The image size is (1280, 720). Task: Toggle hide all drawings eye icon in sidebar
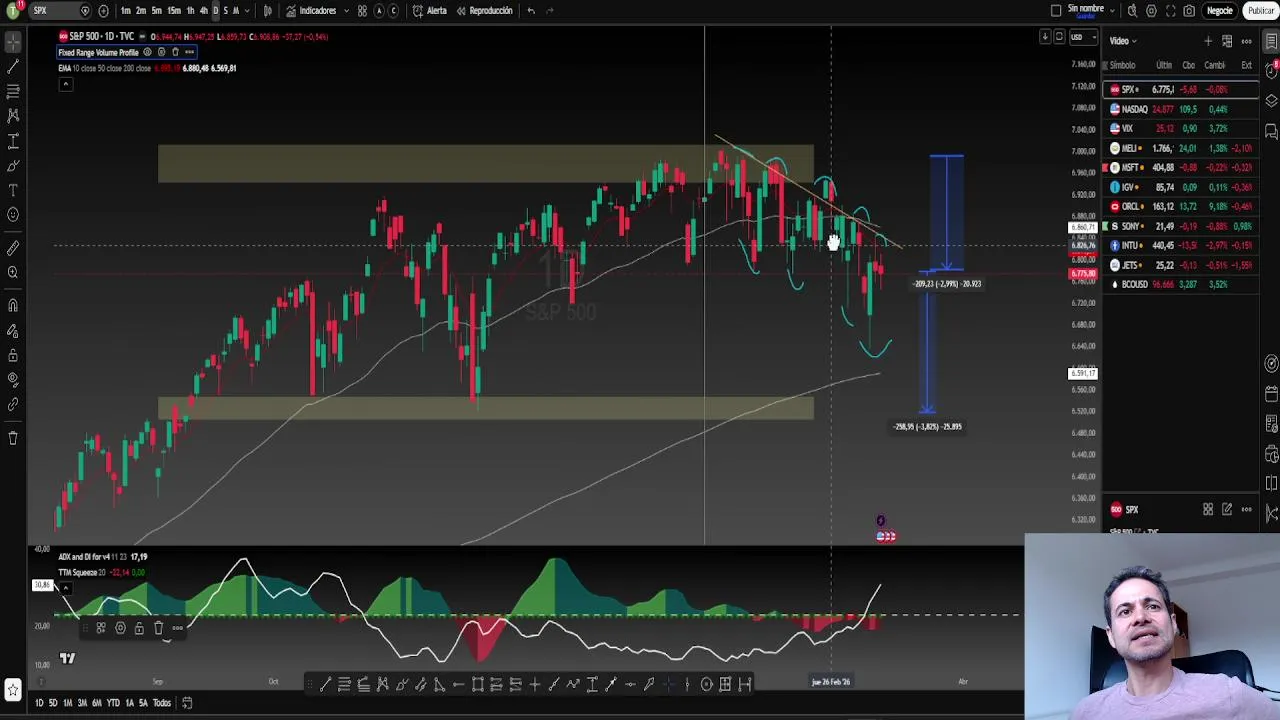(13, 380)
